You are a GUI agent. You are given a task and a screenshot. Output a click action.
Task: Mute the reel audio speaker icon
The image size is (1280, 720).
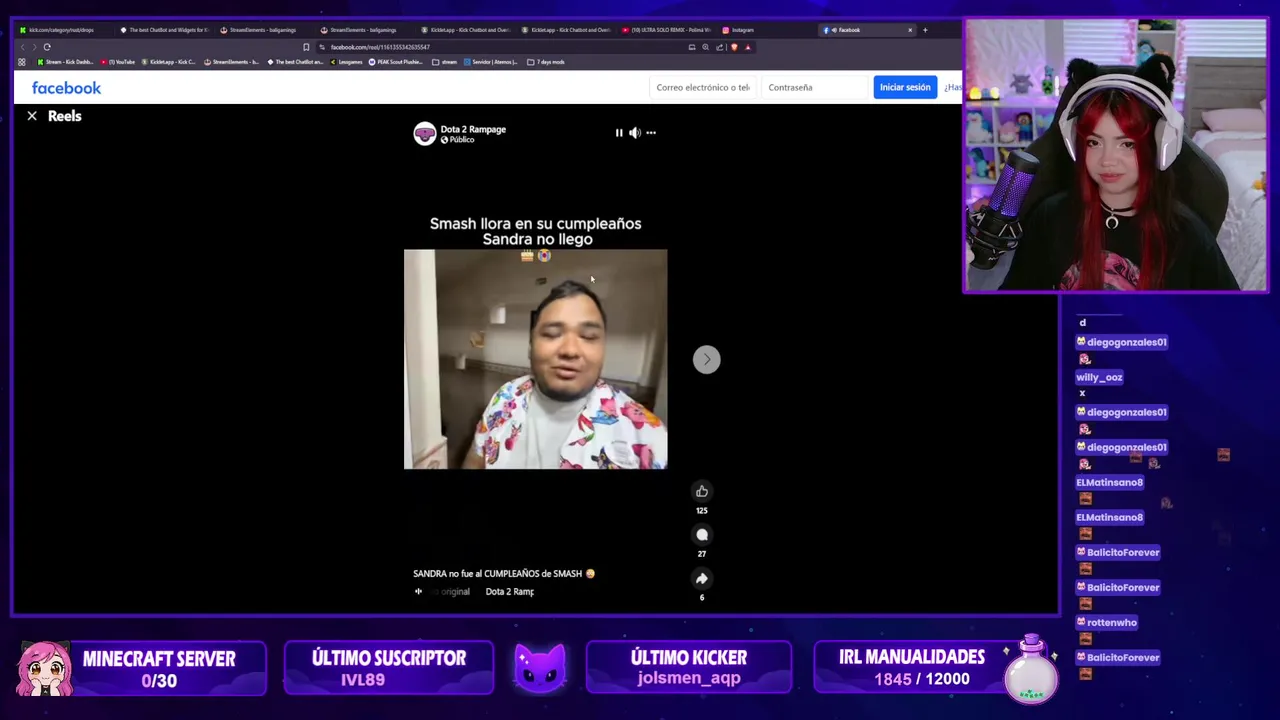point(634,132)
